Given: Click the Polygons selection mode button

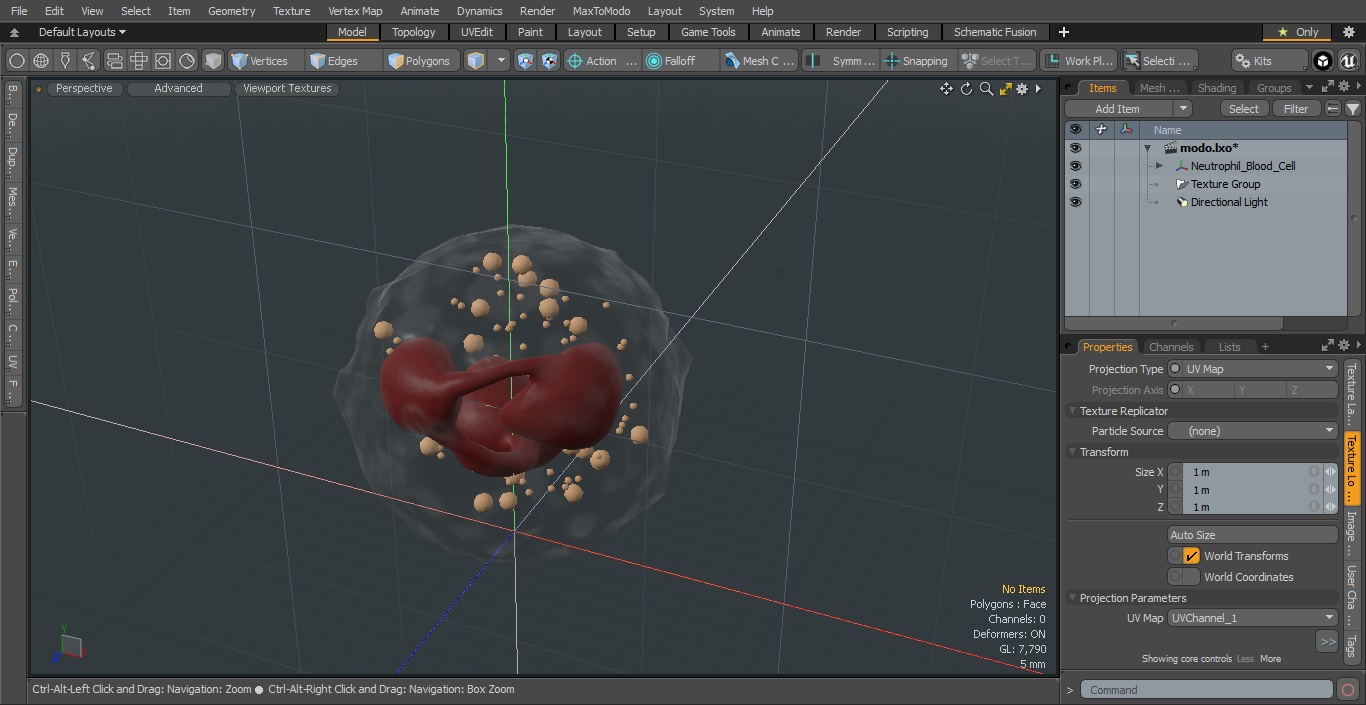Looking at the screenshot, I should point(420,61).
